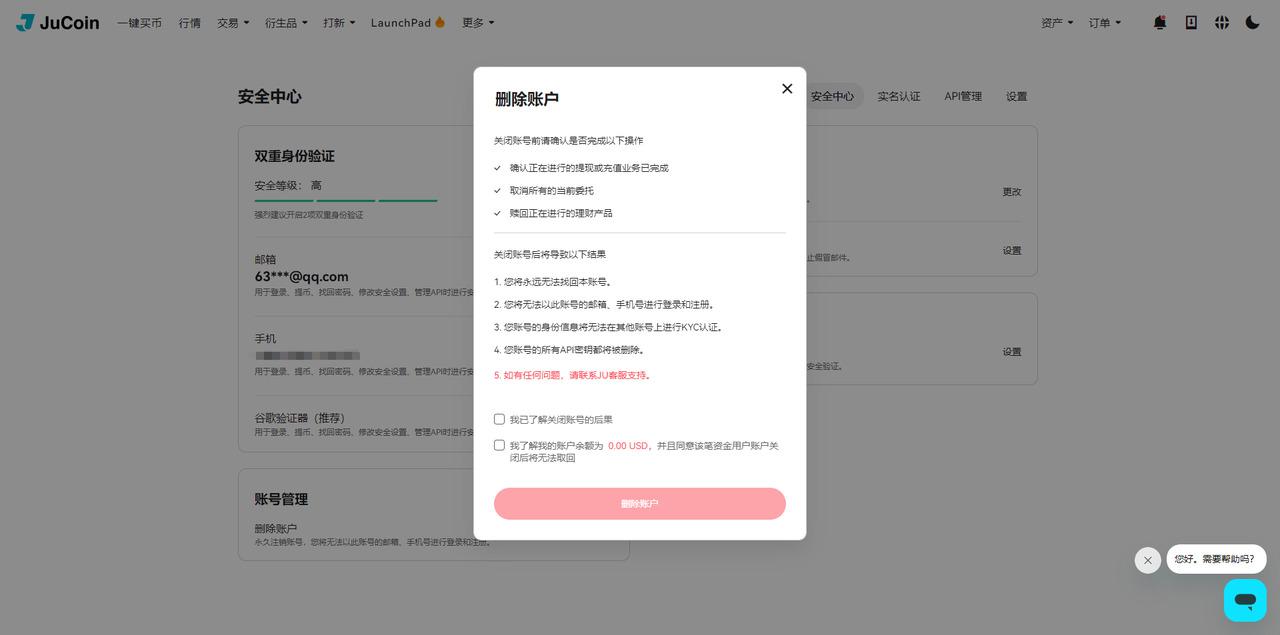Expand the 交易 dropdown
This screenshot has height=635, width=1280.
[x=234, y=22]
